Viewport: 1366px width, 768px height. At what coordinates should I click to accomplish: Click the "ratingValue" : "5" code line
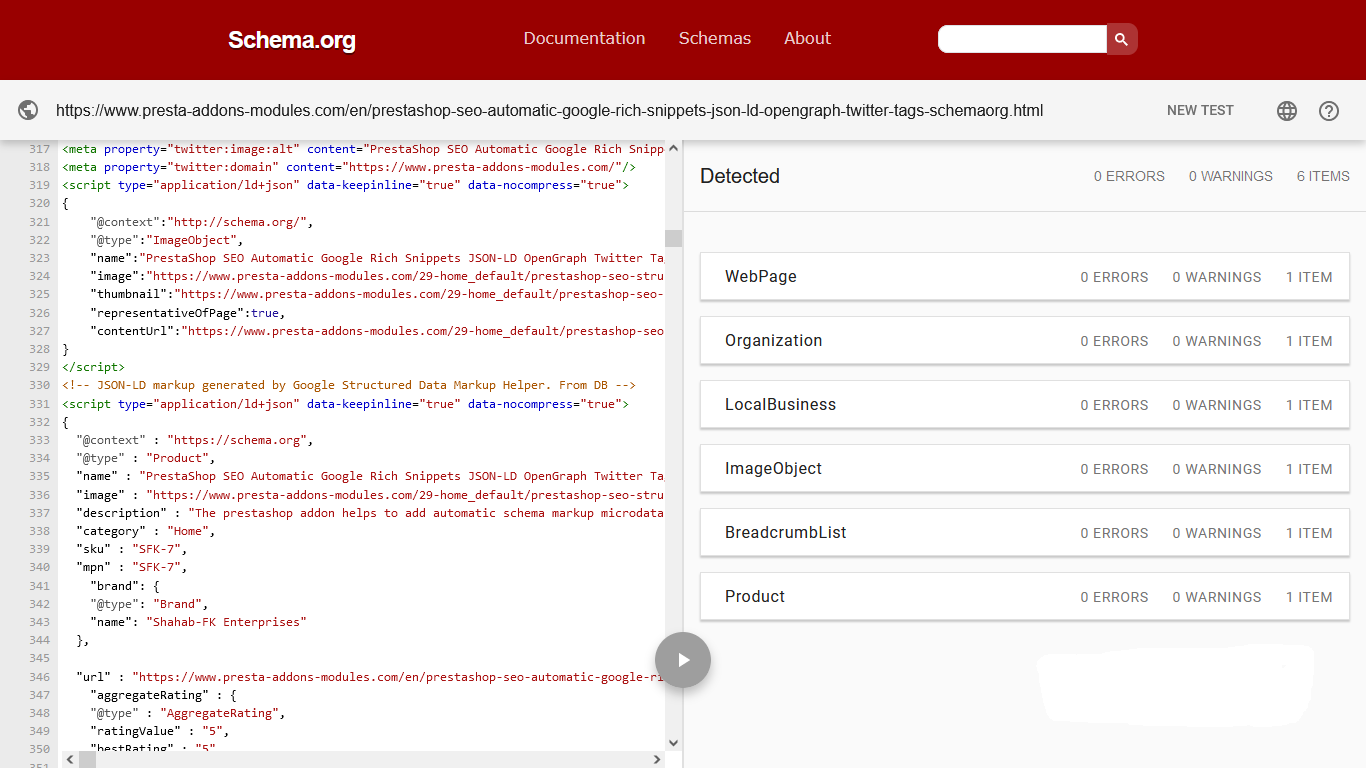point(159,731)
